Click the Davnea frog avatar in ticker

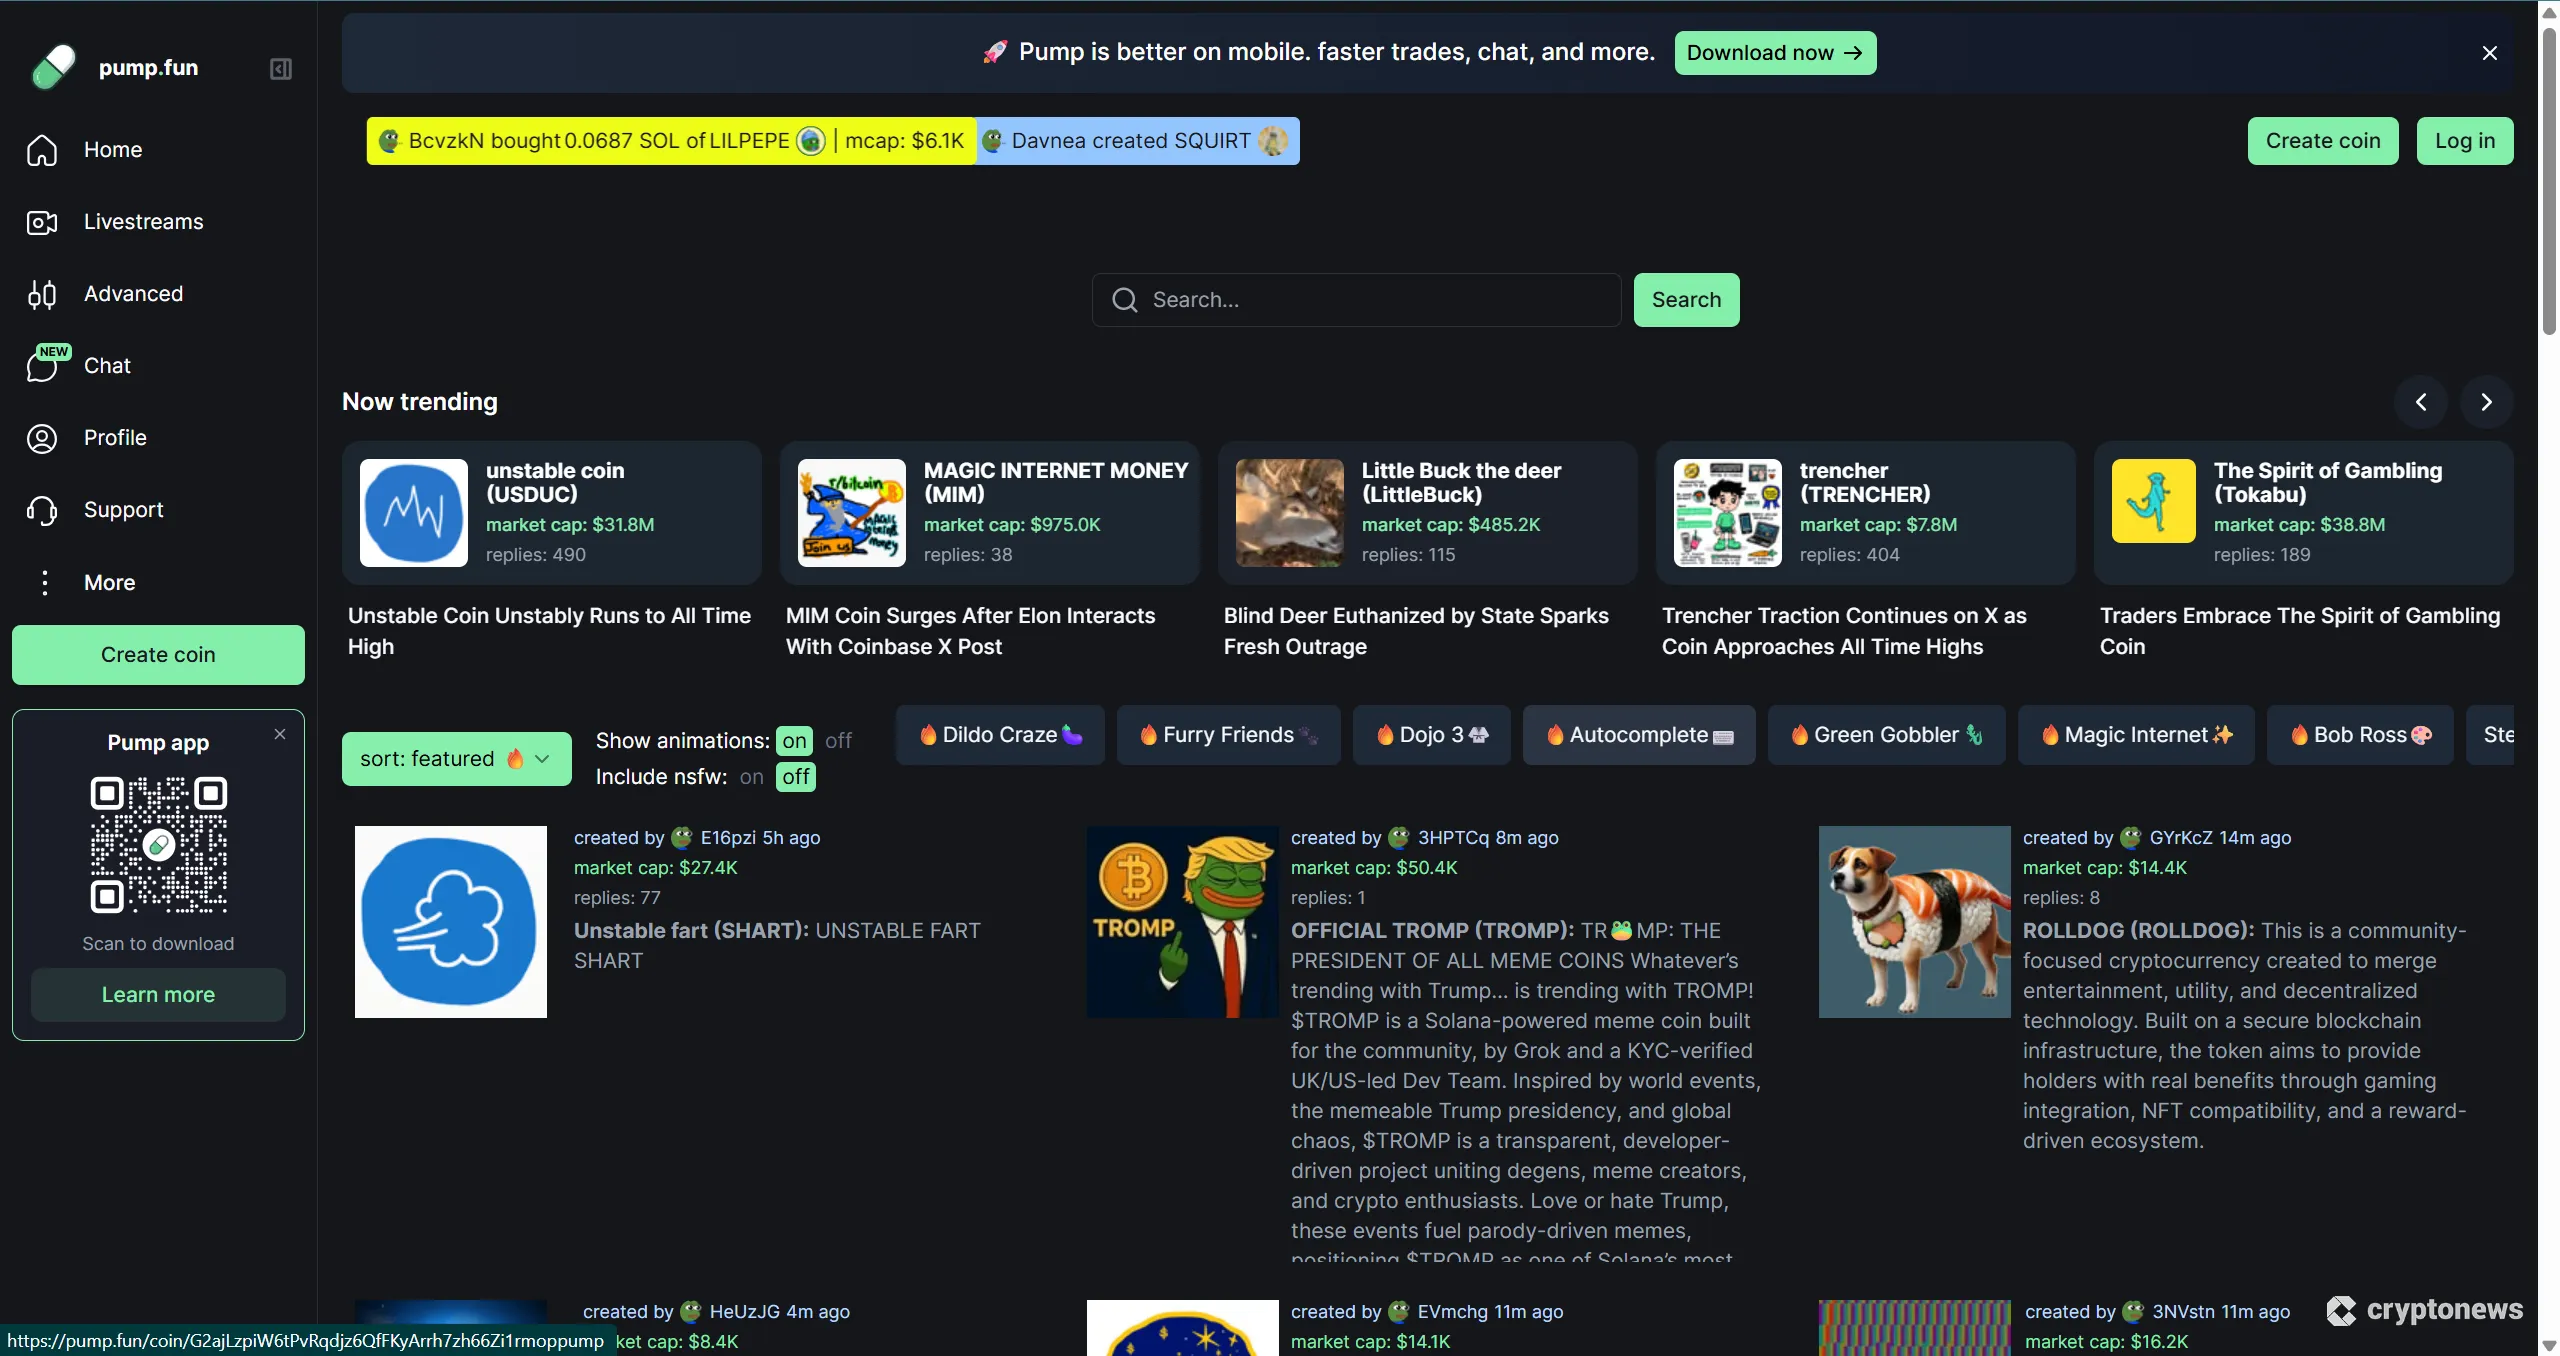click(x=993, y=141)
